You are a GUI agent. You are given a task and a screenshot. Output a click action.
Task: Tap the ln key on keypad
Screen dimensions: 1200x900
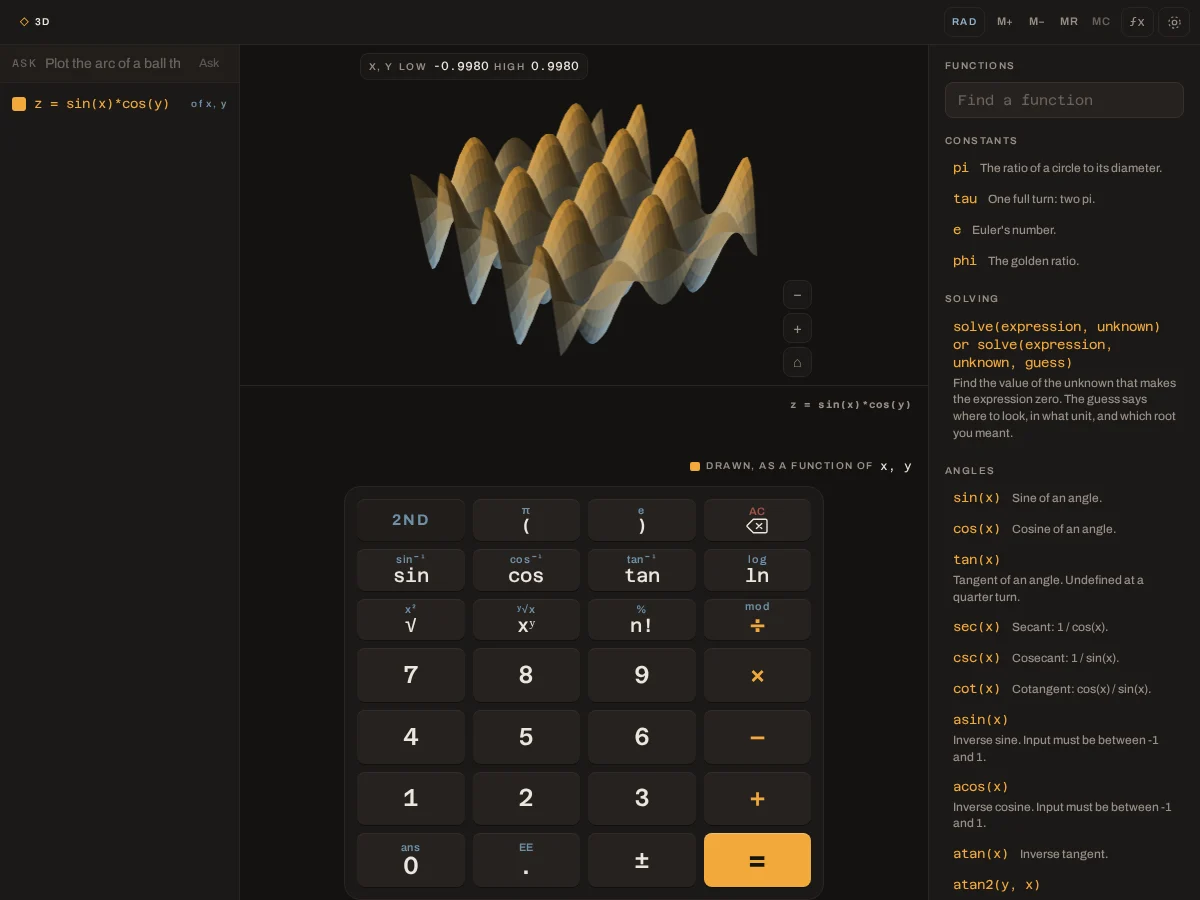(757, 570)
